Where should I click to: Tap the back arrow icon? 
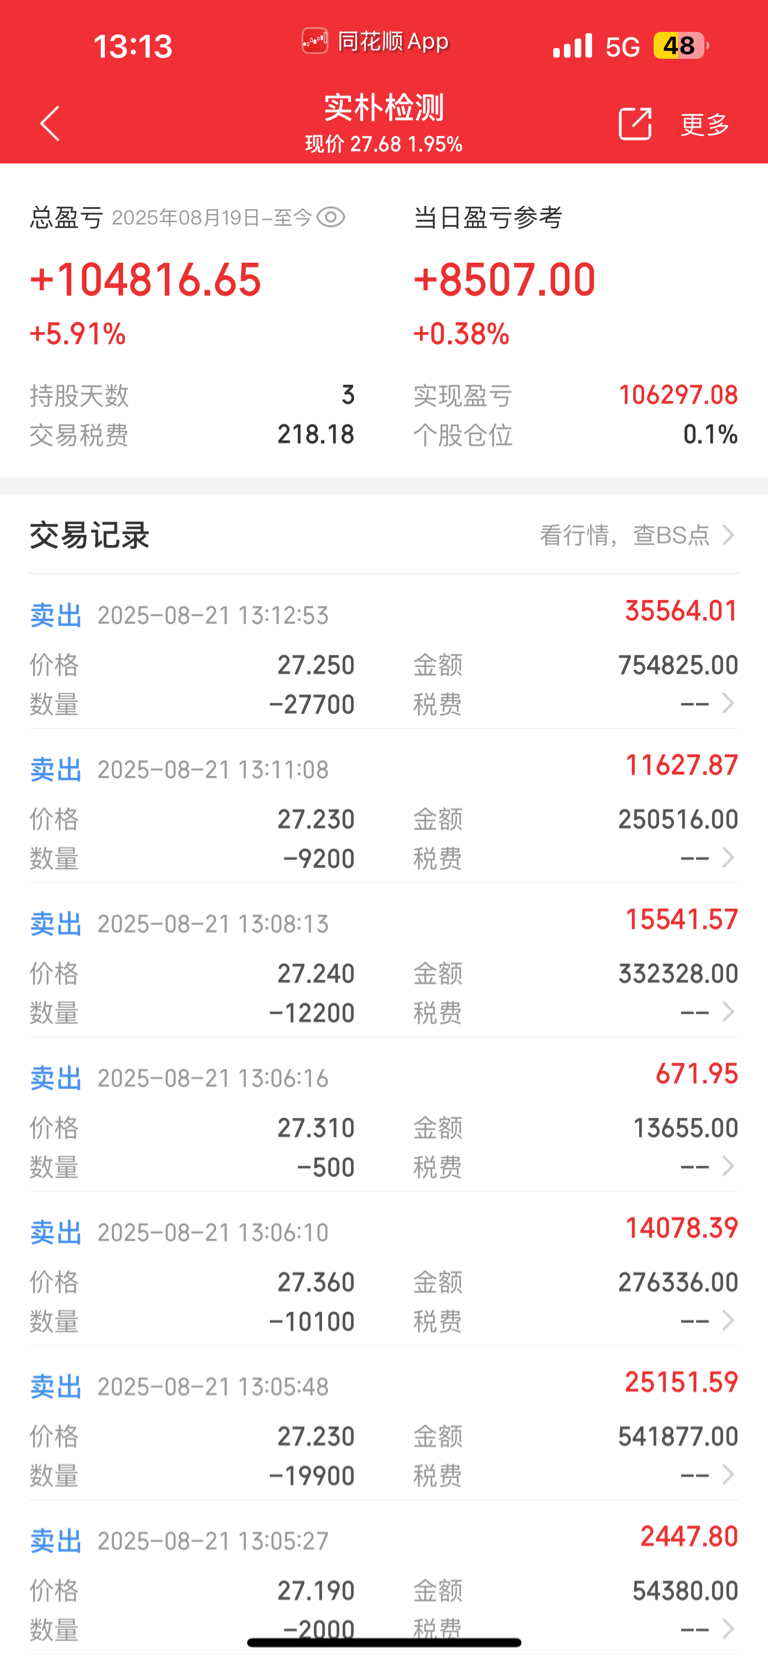pyautogui.click(x=50, y=124)
